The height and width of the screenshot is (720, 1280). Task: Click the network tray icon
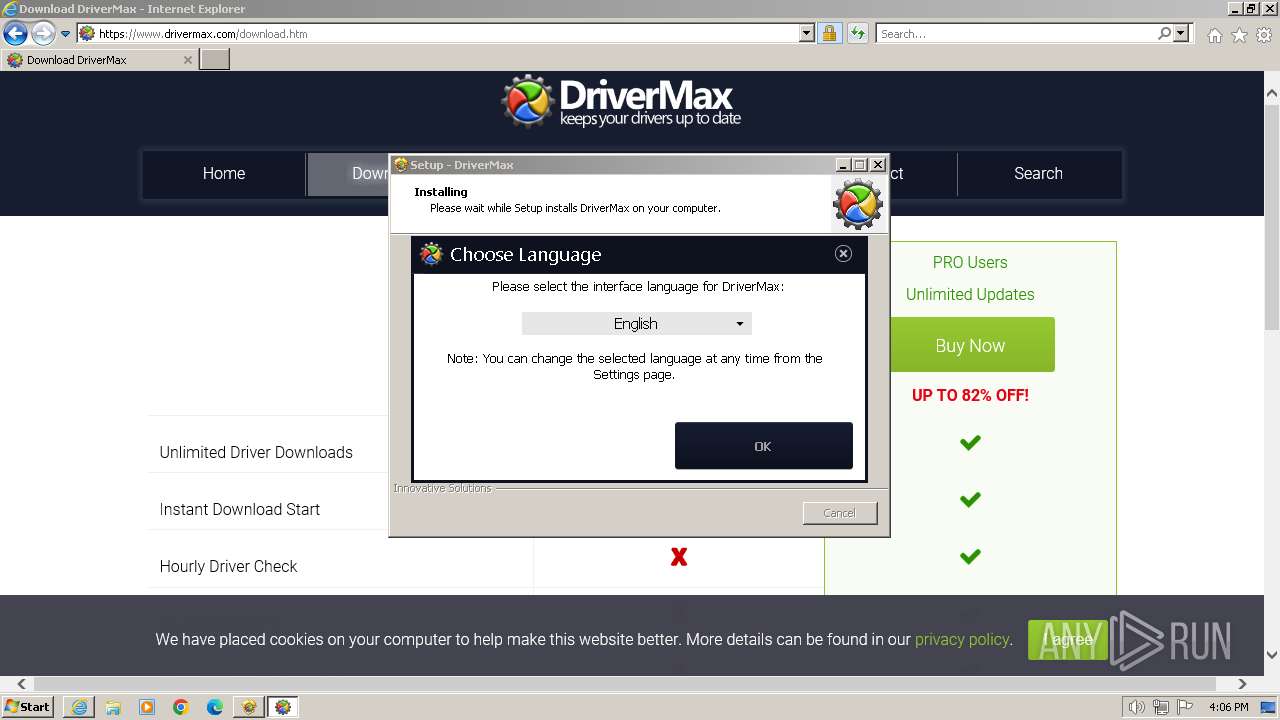click(x=1161, y=707)
